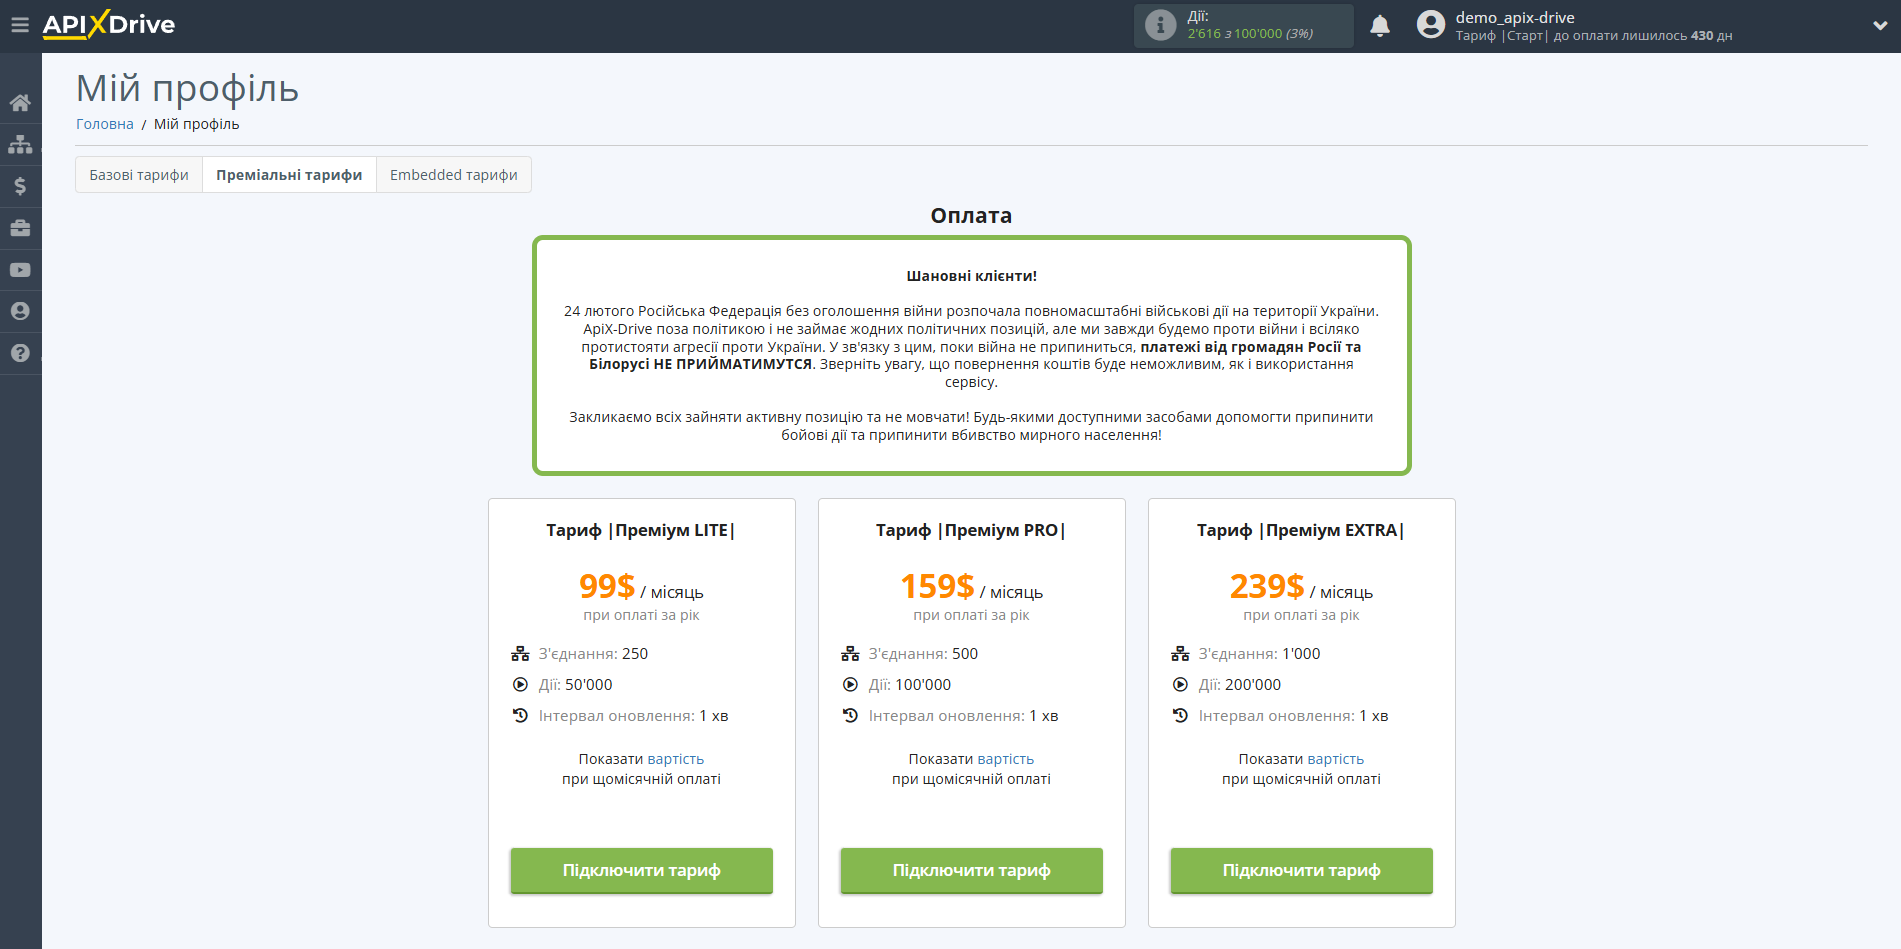Viewport: 1901px width, 949px height.
Task: Click the interval clock icon in Premium EXTRA card
Action: pos(1180,716)
